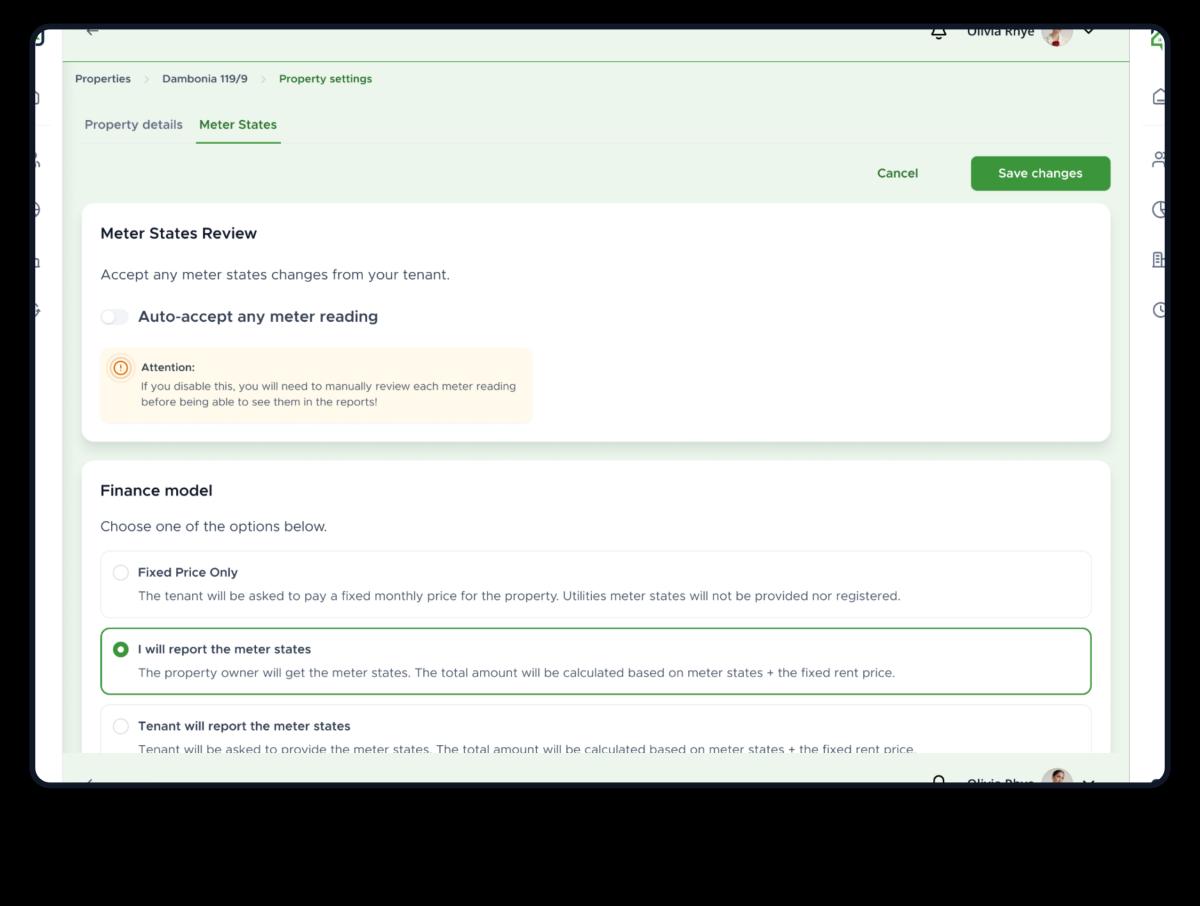The height and width of the screenshot is (906, 1200).
Task: Expand the user menu chevron beside avatar
Action: [1089, 32]
